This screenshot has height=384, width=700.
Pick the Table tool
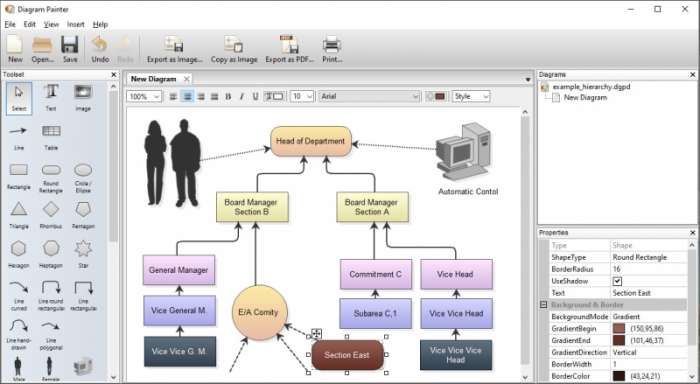(x=51, y=137)
